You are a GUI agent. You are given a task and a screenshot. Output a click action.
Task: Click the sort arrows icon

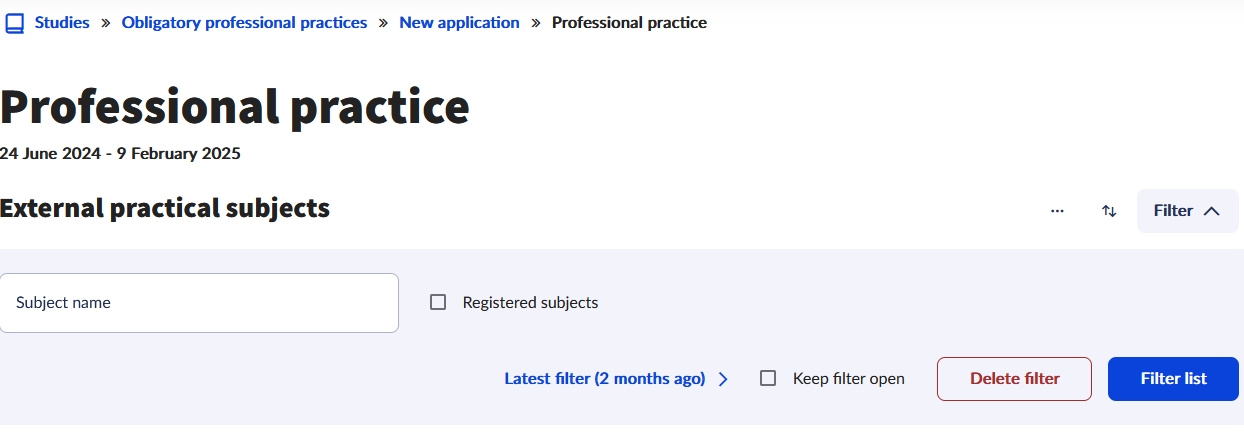pyautogui.click(x=1109, y=211)
